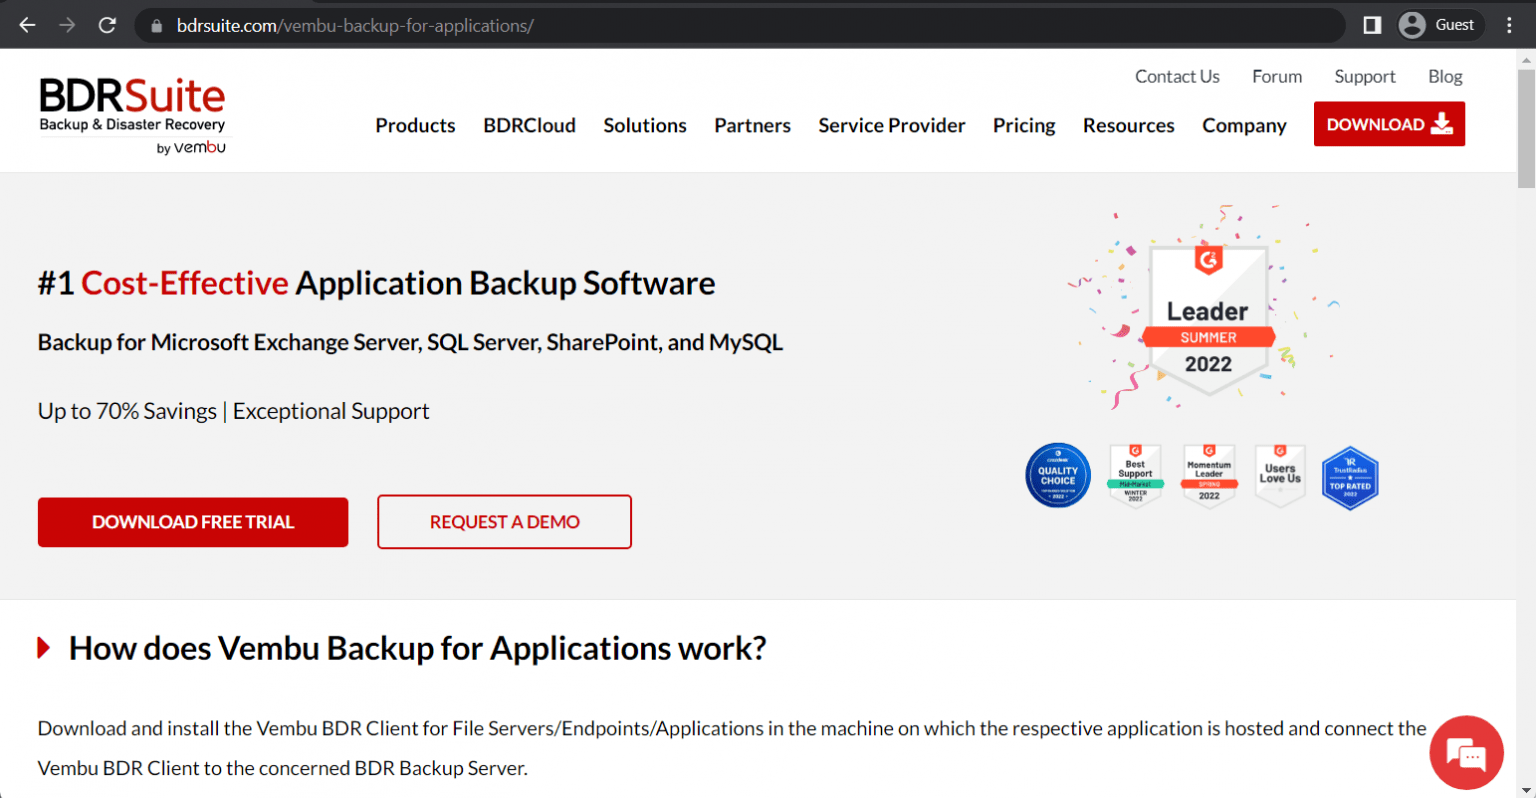Select the Crozdesk Quality Choice badge
The width and height of the screenshot is (1536, 798).
pyautogui.click(x=1057, y=475)
